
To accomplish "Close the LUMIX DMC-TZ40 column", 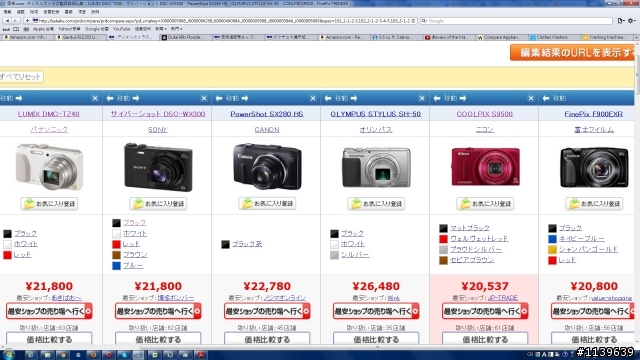I will point(95,98).
